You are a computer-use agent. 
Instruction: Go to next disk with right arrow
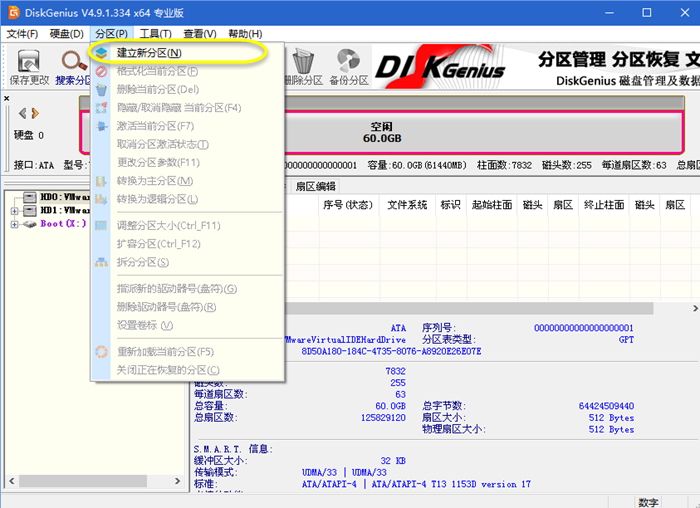tap(35, 113)
